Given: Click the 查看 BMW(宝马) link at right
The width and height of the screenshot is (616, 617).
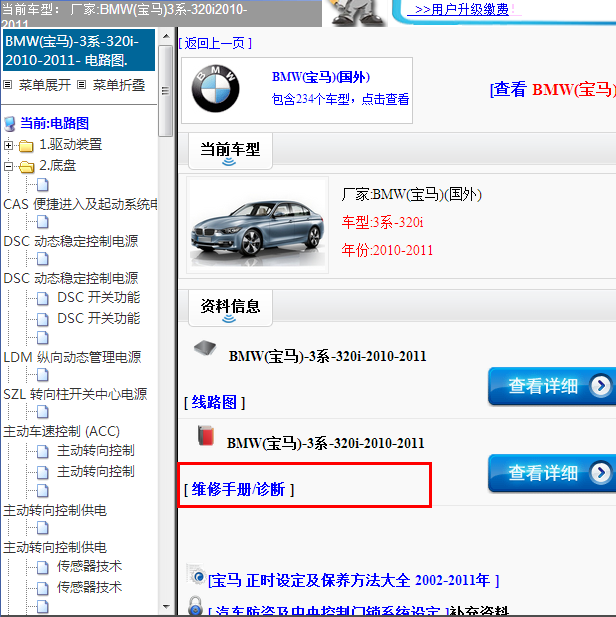Looking at the screenshot, I should 553,89.
